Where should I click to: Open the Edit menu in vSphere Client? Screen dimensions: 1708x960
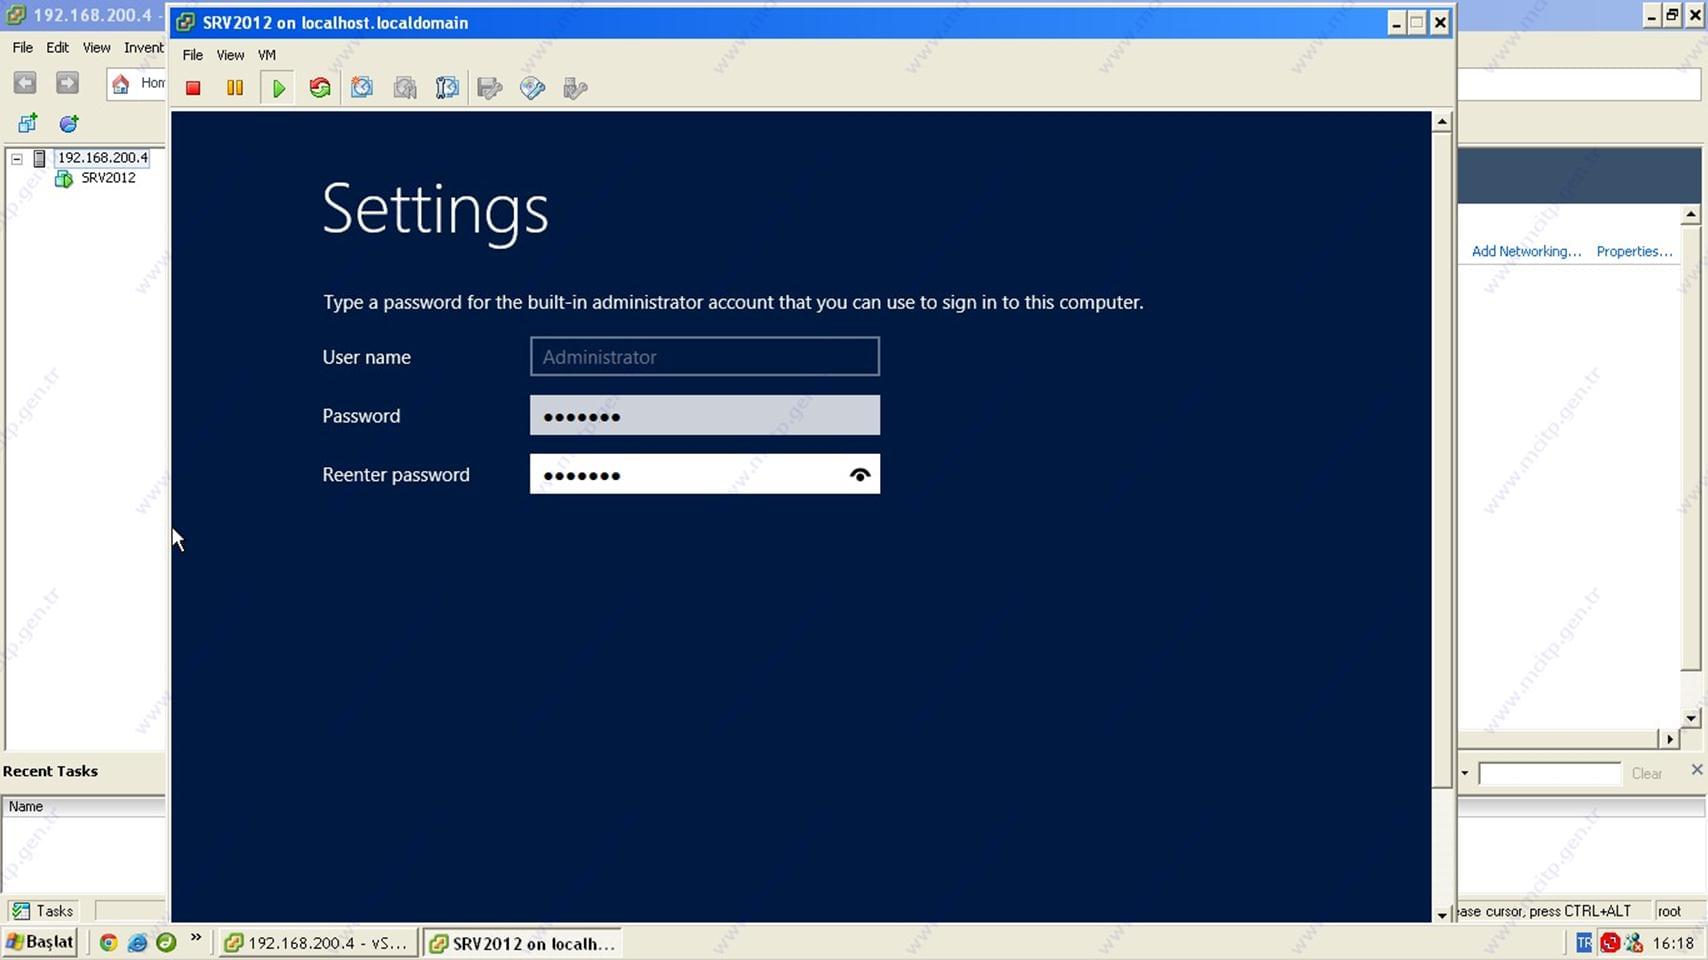point(57,47)
